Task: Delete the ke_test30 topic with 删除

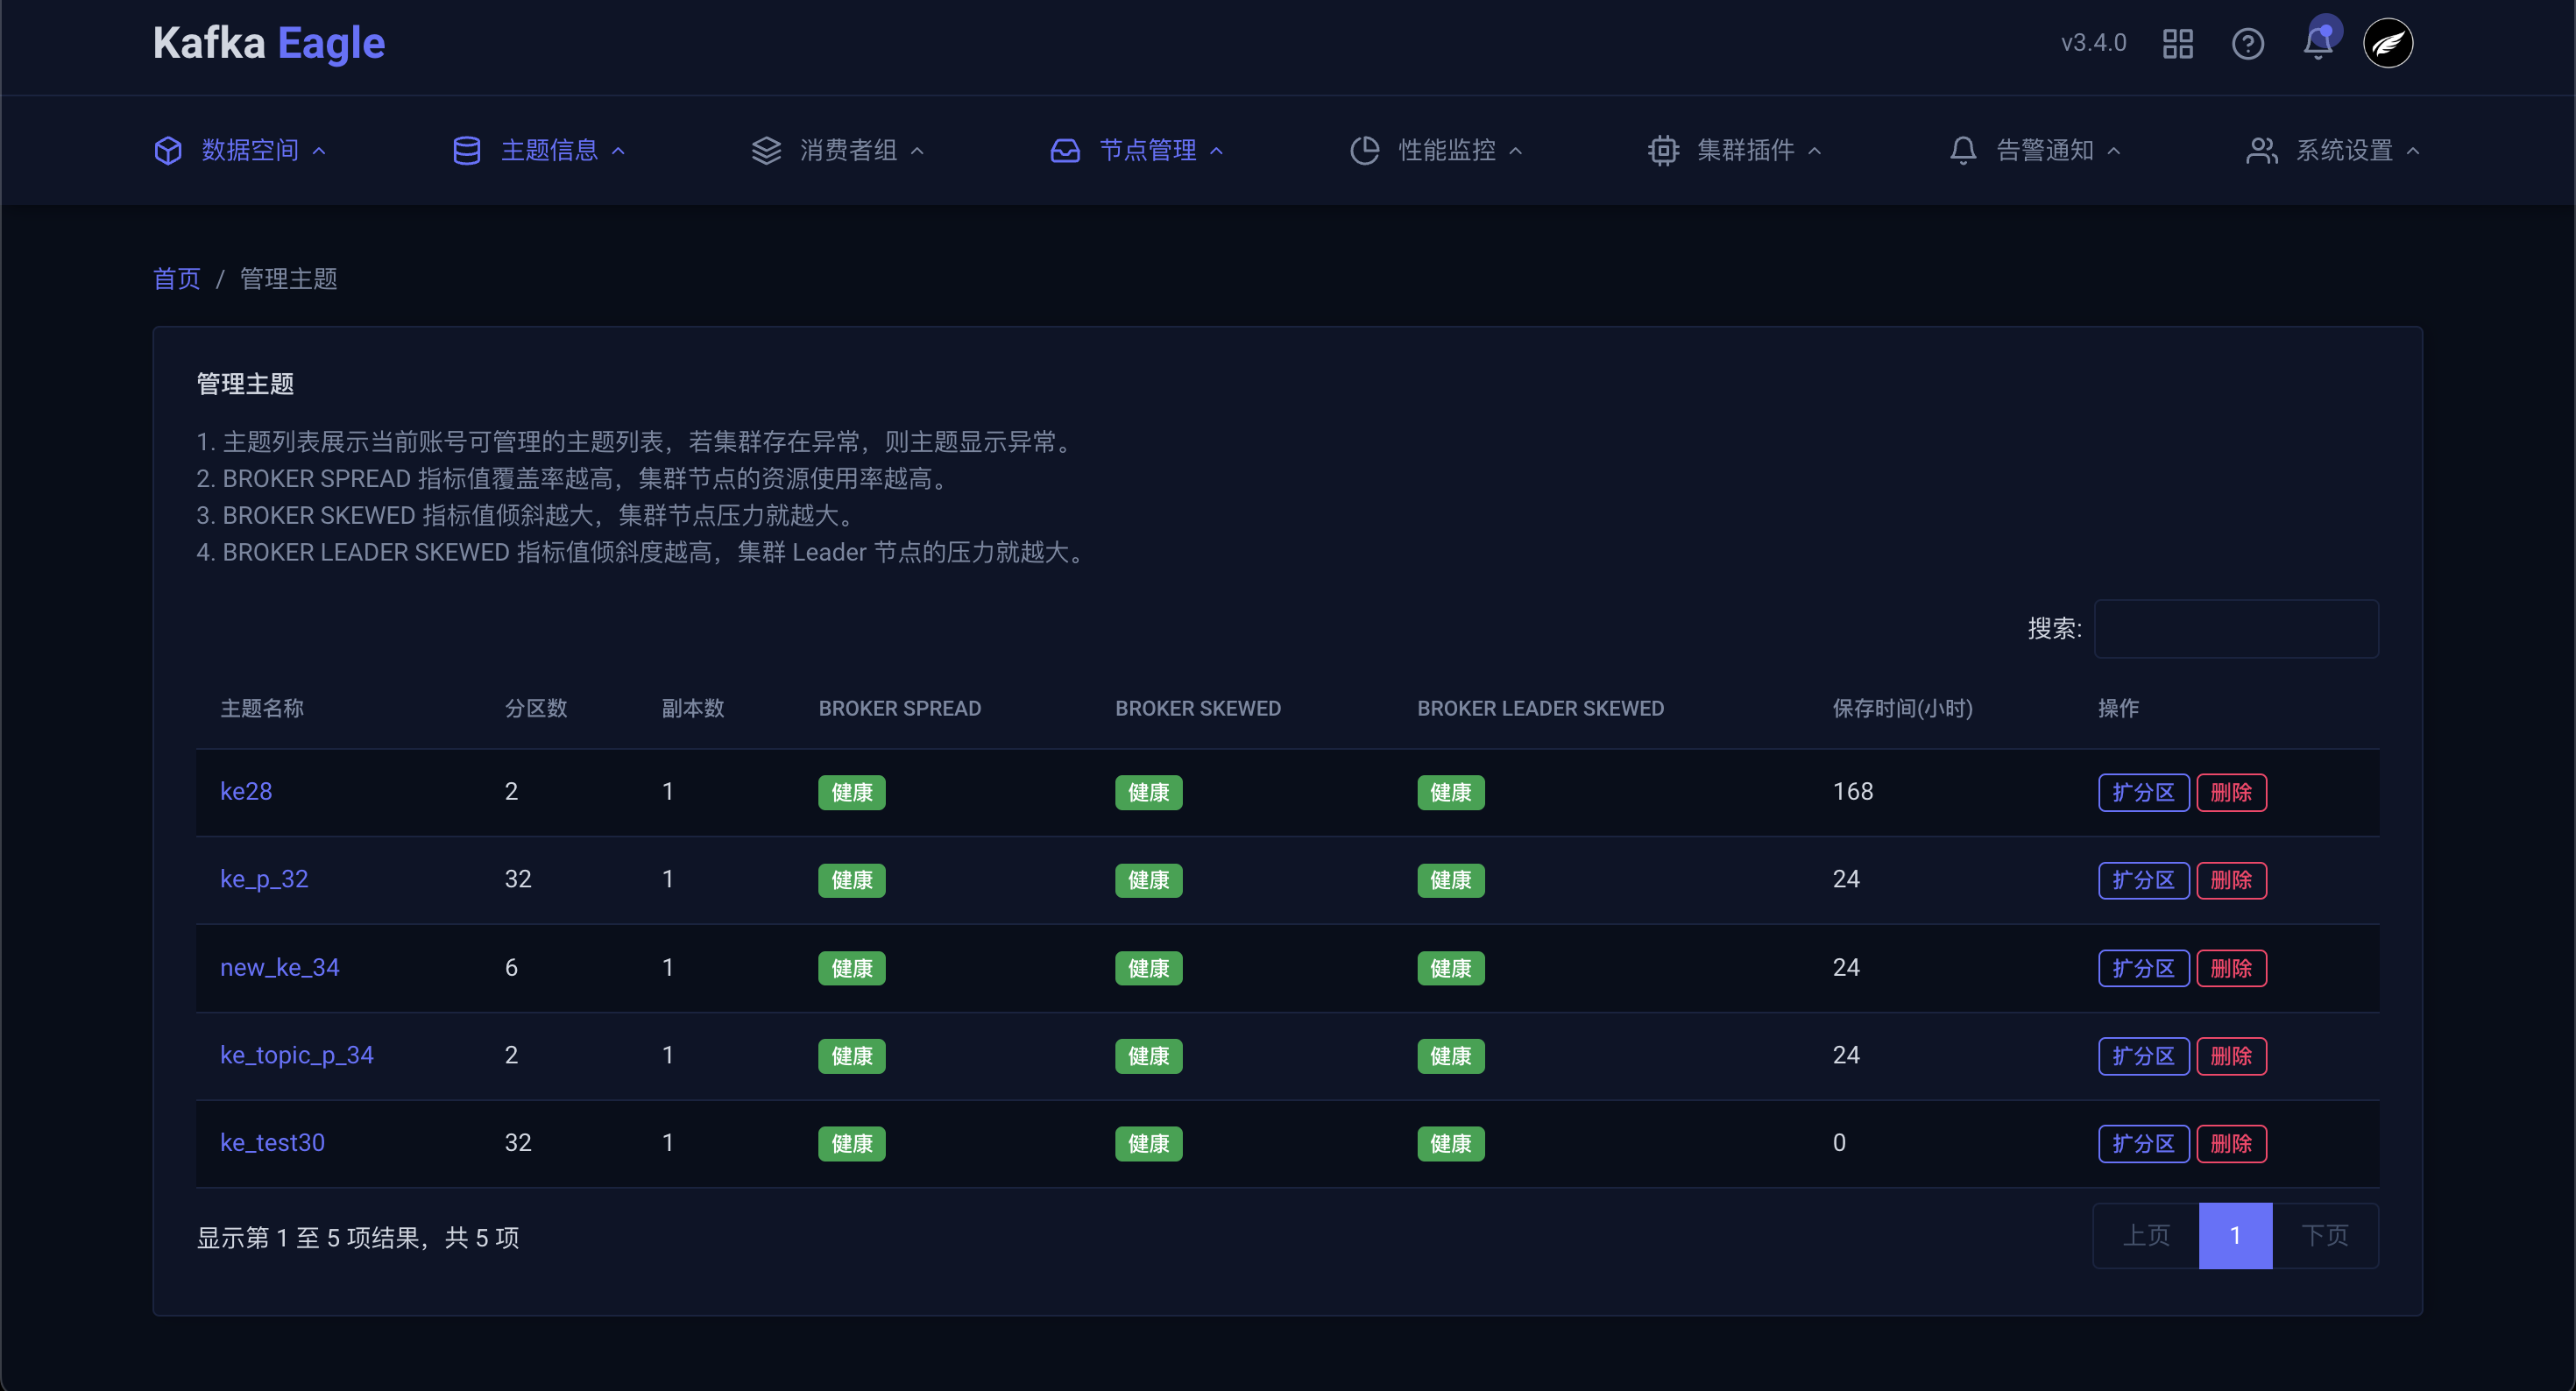Action: coord(2230,1143)
